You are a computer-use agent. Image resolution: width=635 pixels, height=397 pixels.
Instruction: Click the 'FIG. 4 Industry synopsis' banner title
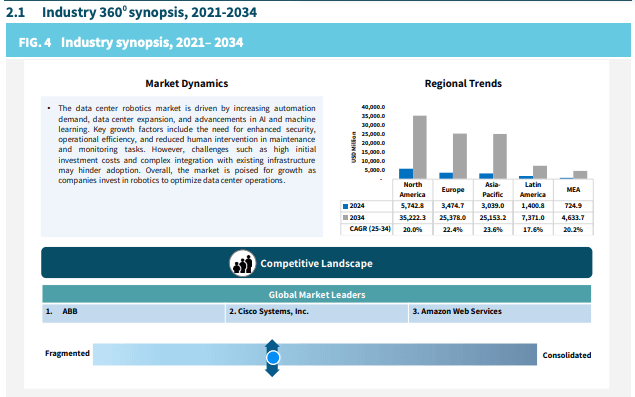click(131, 43)
